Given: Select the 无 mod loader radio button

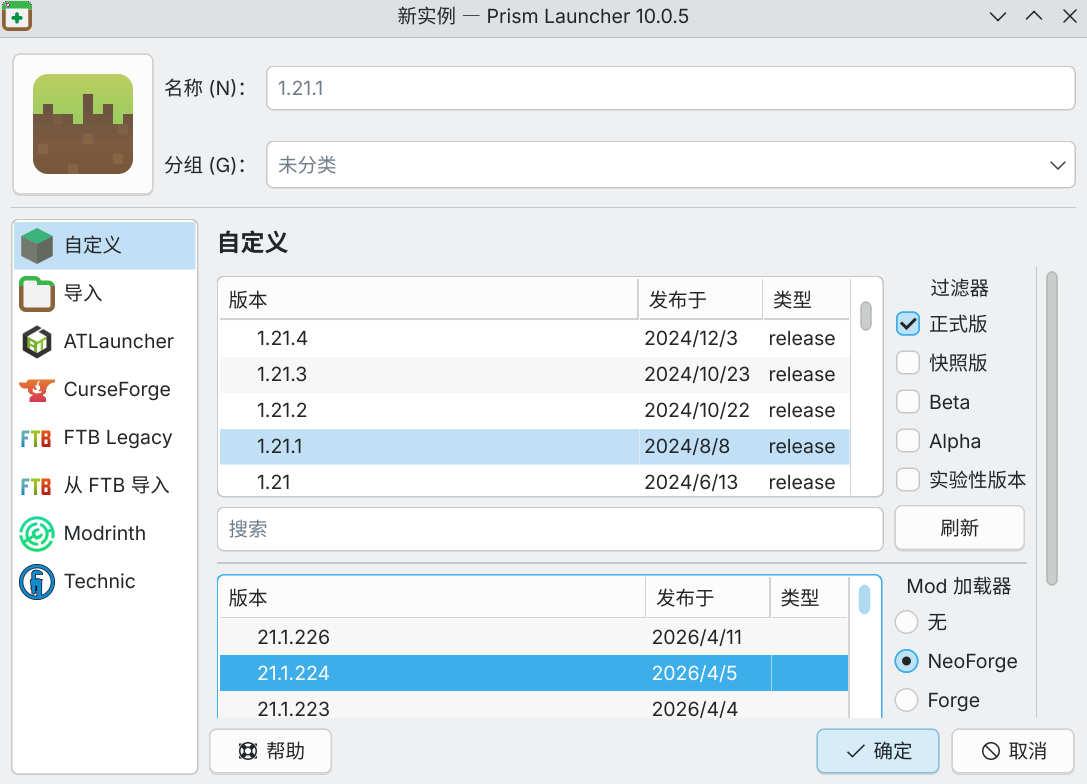Looking at the screenshot, I should pos(907,622).
